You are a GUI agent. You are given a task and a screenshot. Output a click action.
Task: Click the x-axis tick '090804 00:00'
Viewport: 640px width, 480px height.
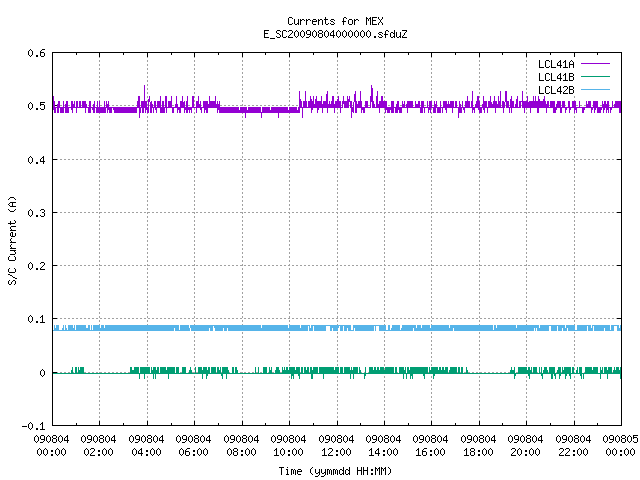pyautogui.click(x=51, y=446)
